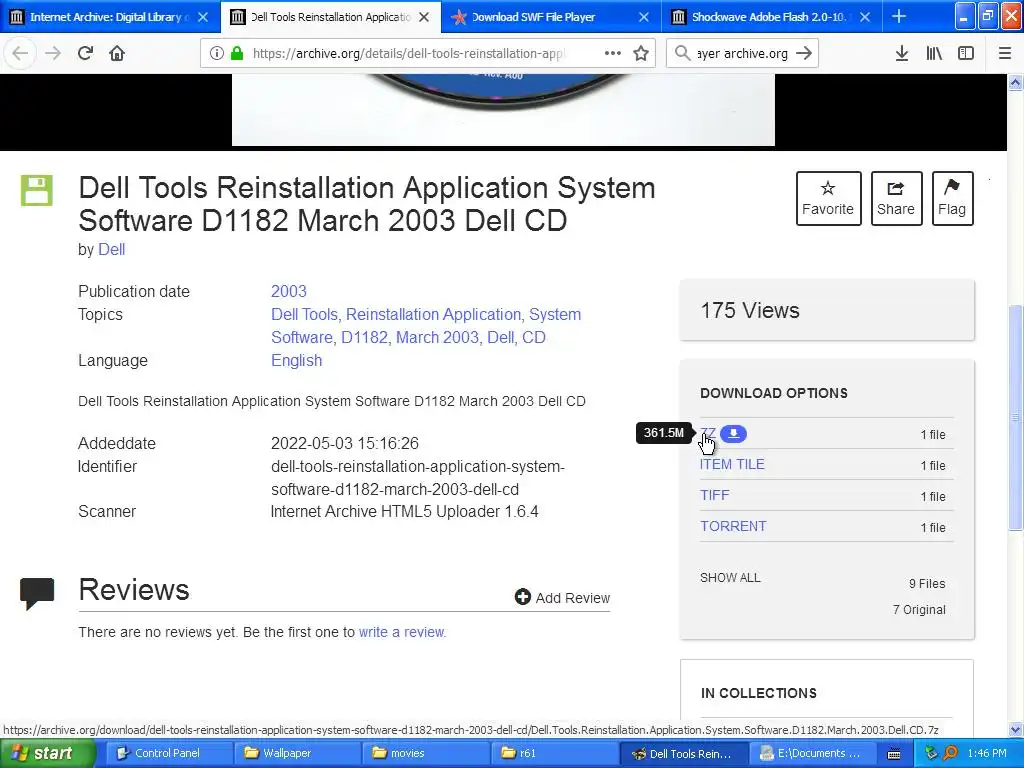Switch to r61 folder in taskbar
1024x768 pixels.
[554, 753]
